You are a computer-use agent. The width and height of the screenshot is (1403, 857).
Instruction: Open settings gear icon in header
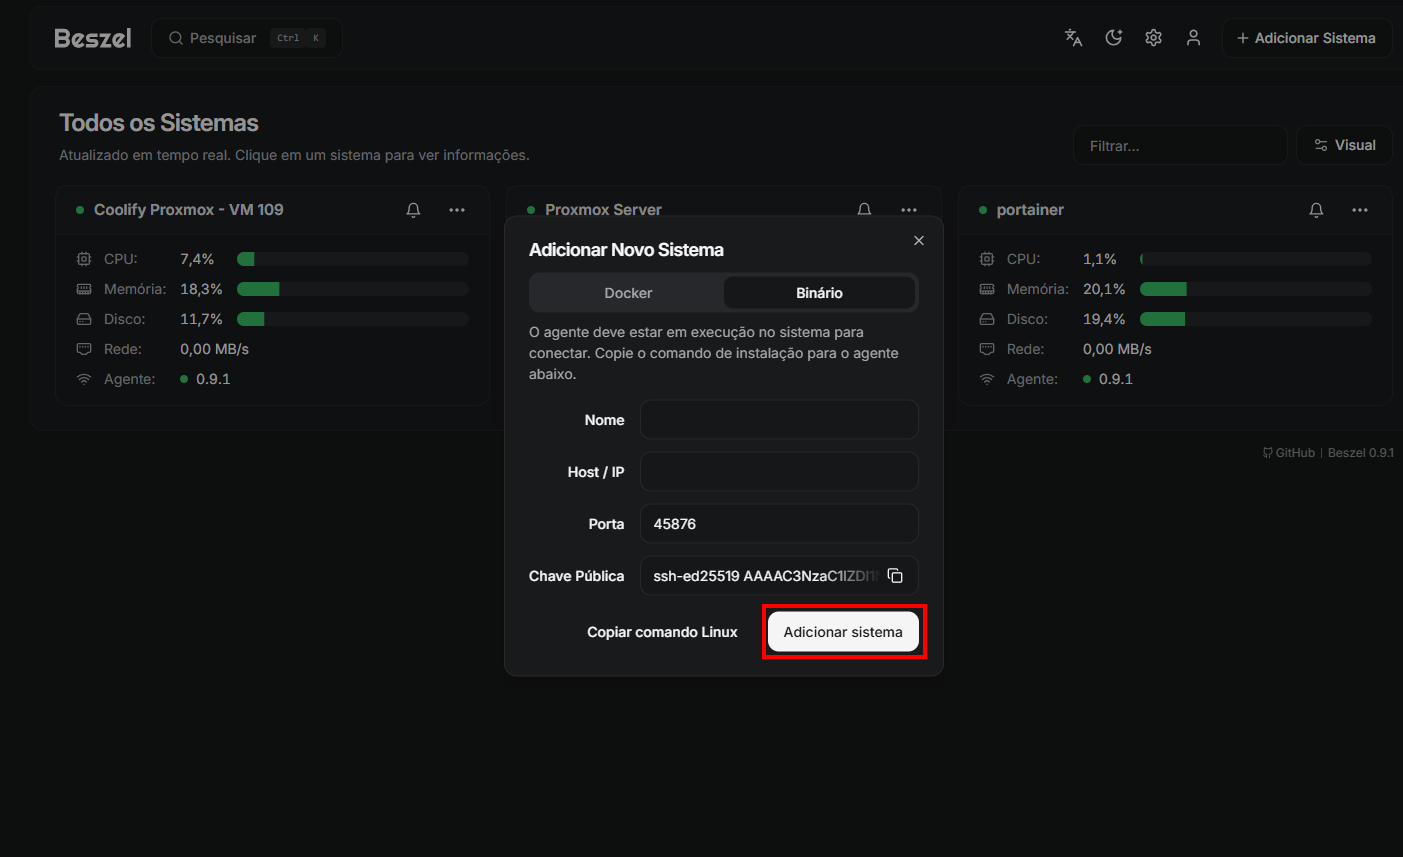(x=1153, y=38)
